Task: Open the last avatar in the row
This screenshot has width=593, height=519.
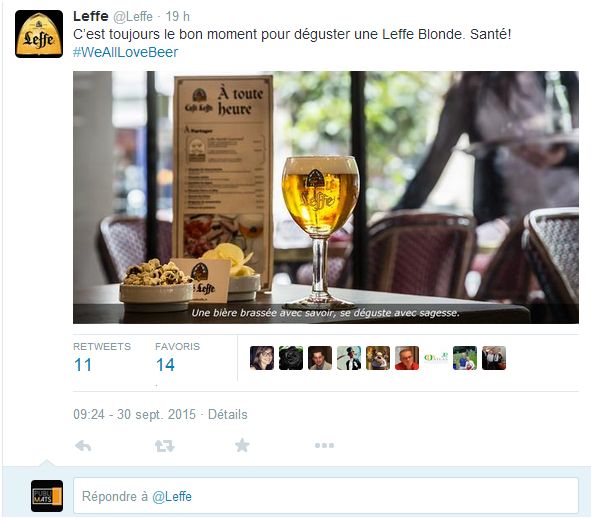Action: 494,358
